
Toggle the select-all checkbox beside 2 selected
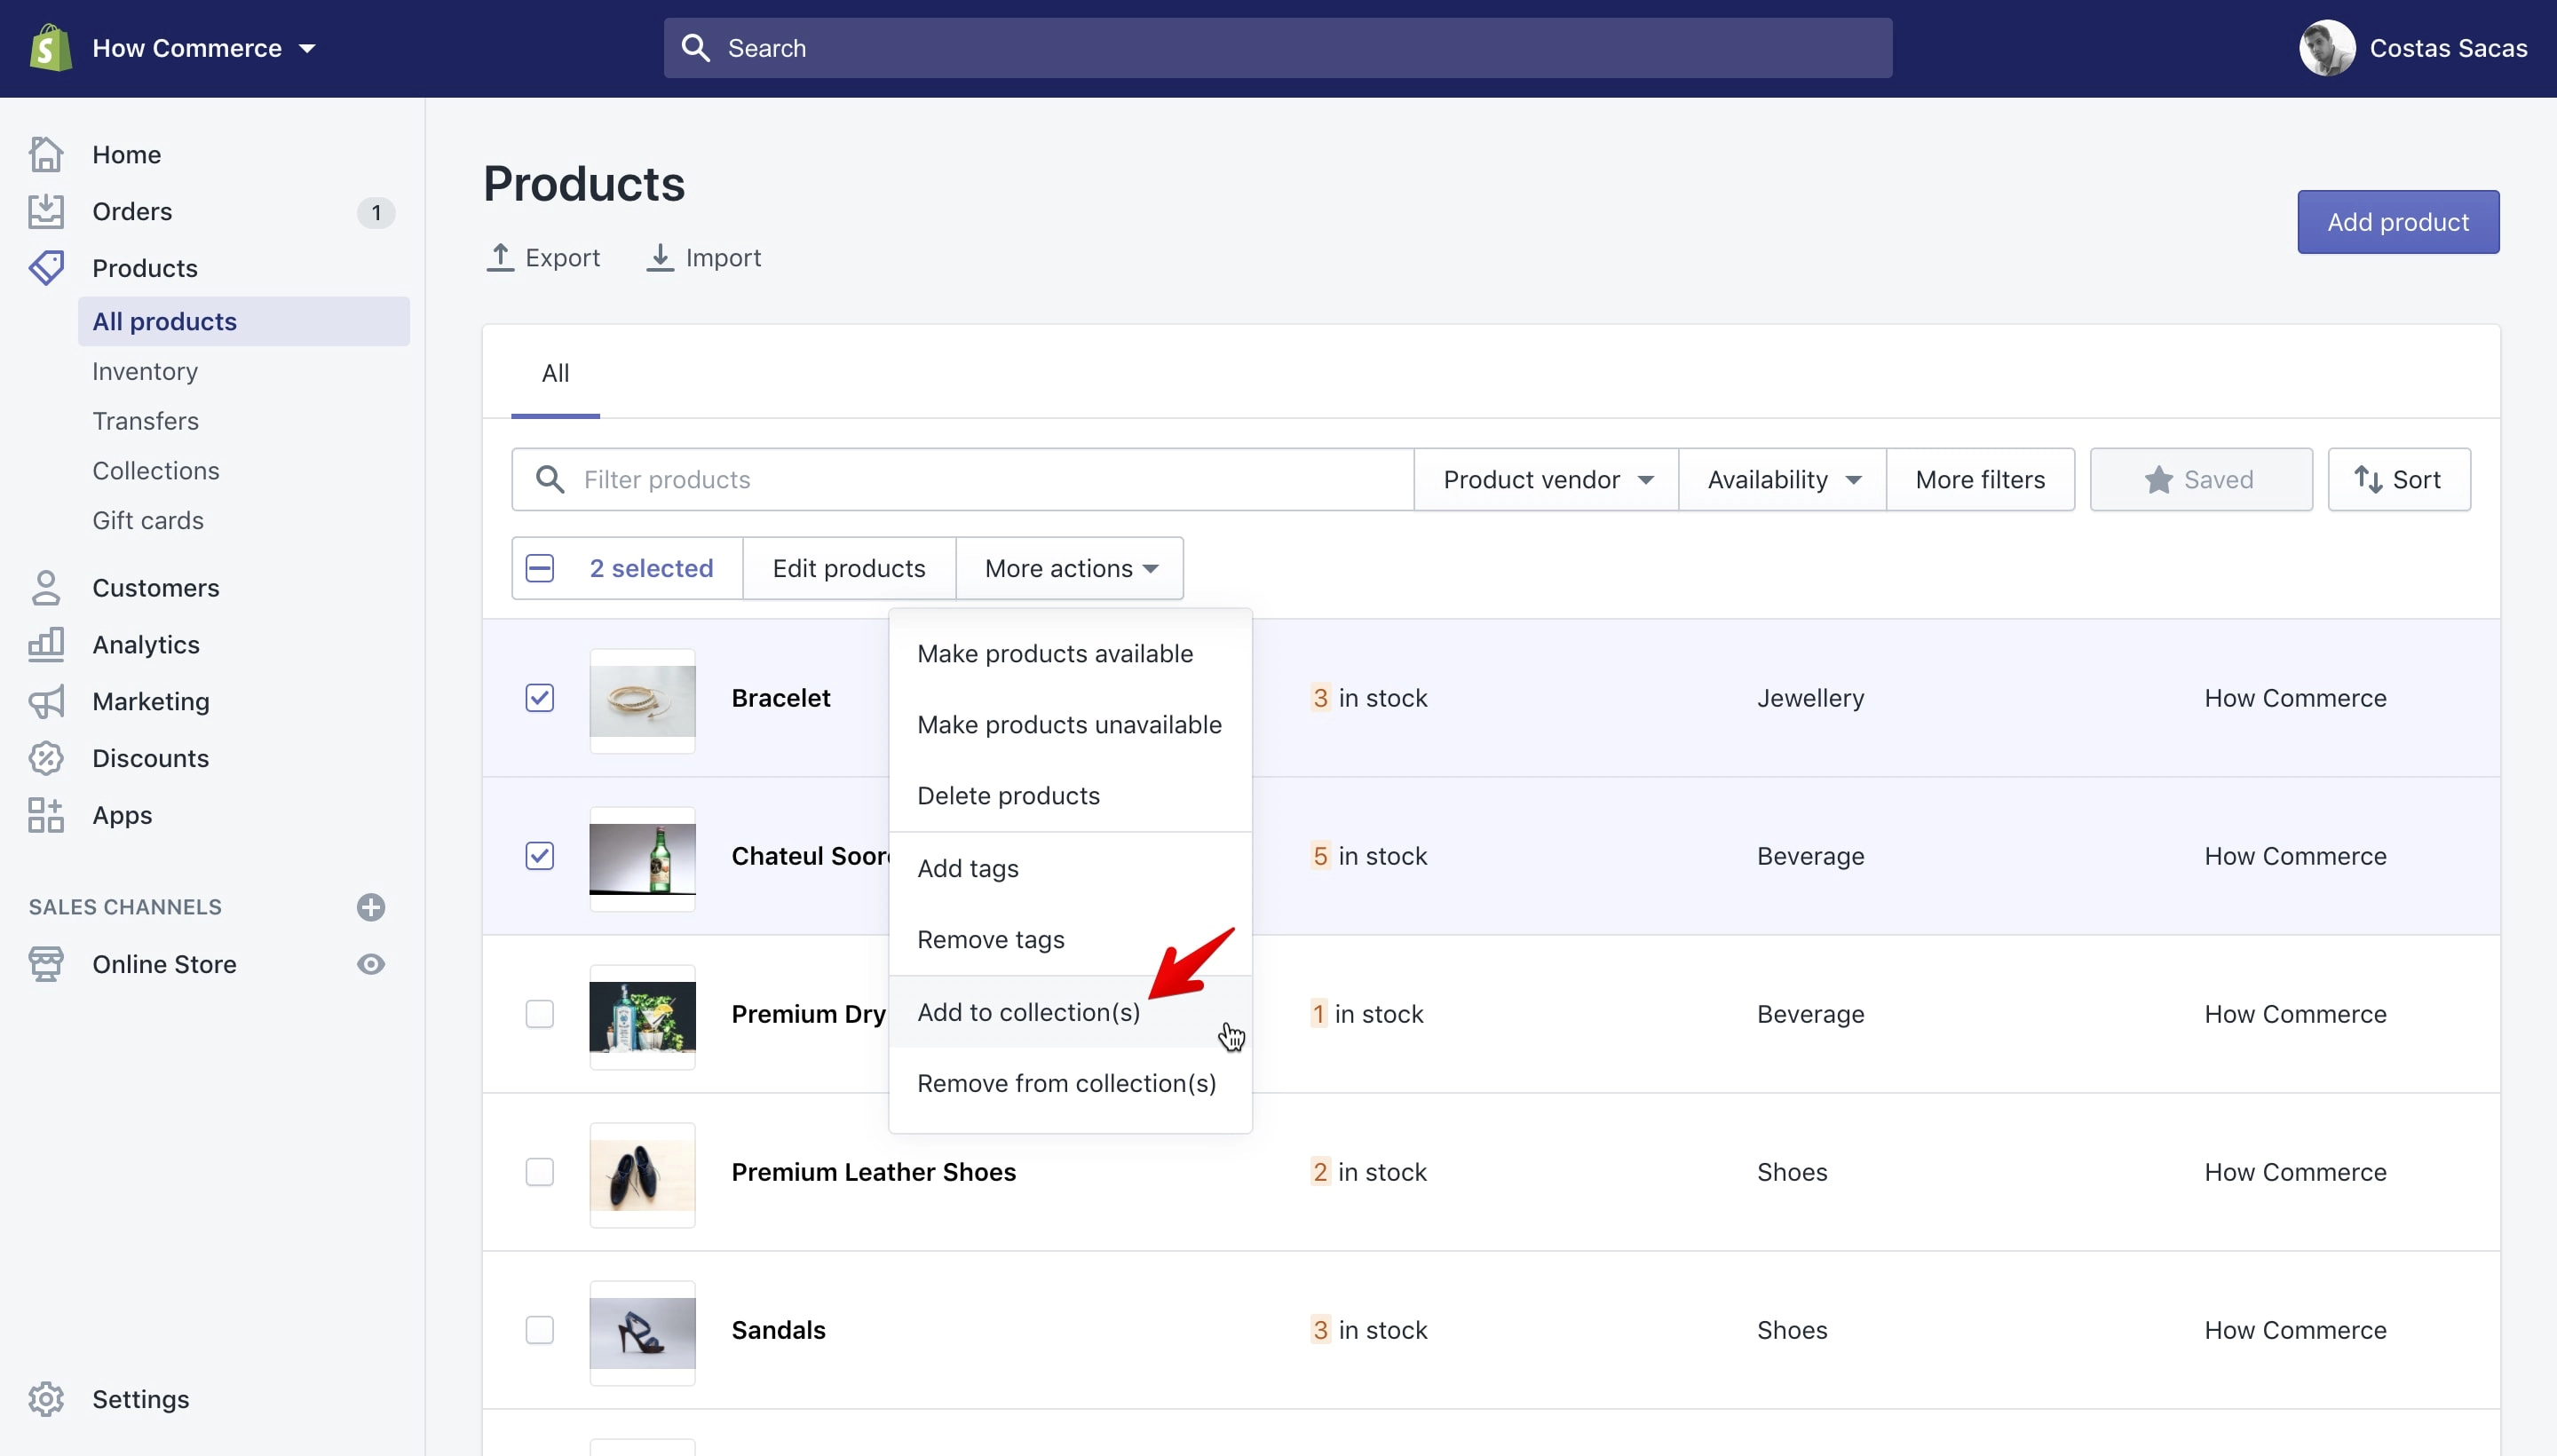(x=540, y=568)
